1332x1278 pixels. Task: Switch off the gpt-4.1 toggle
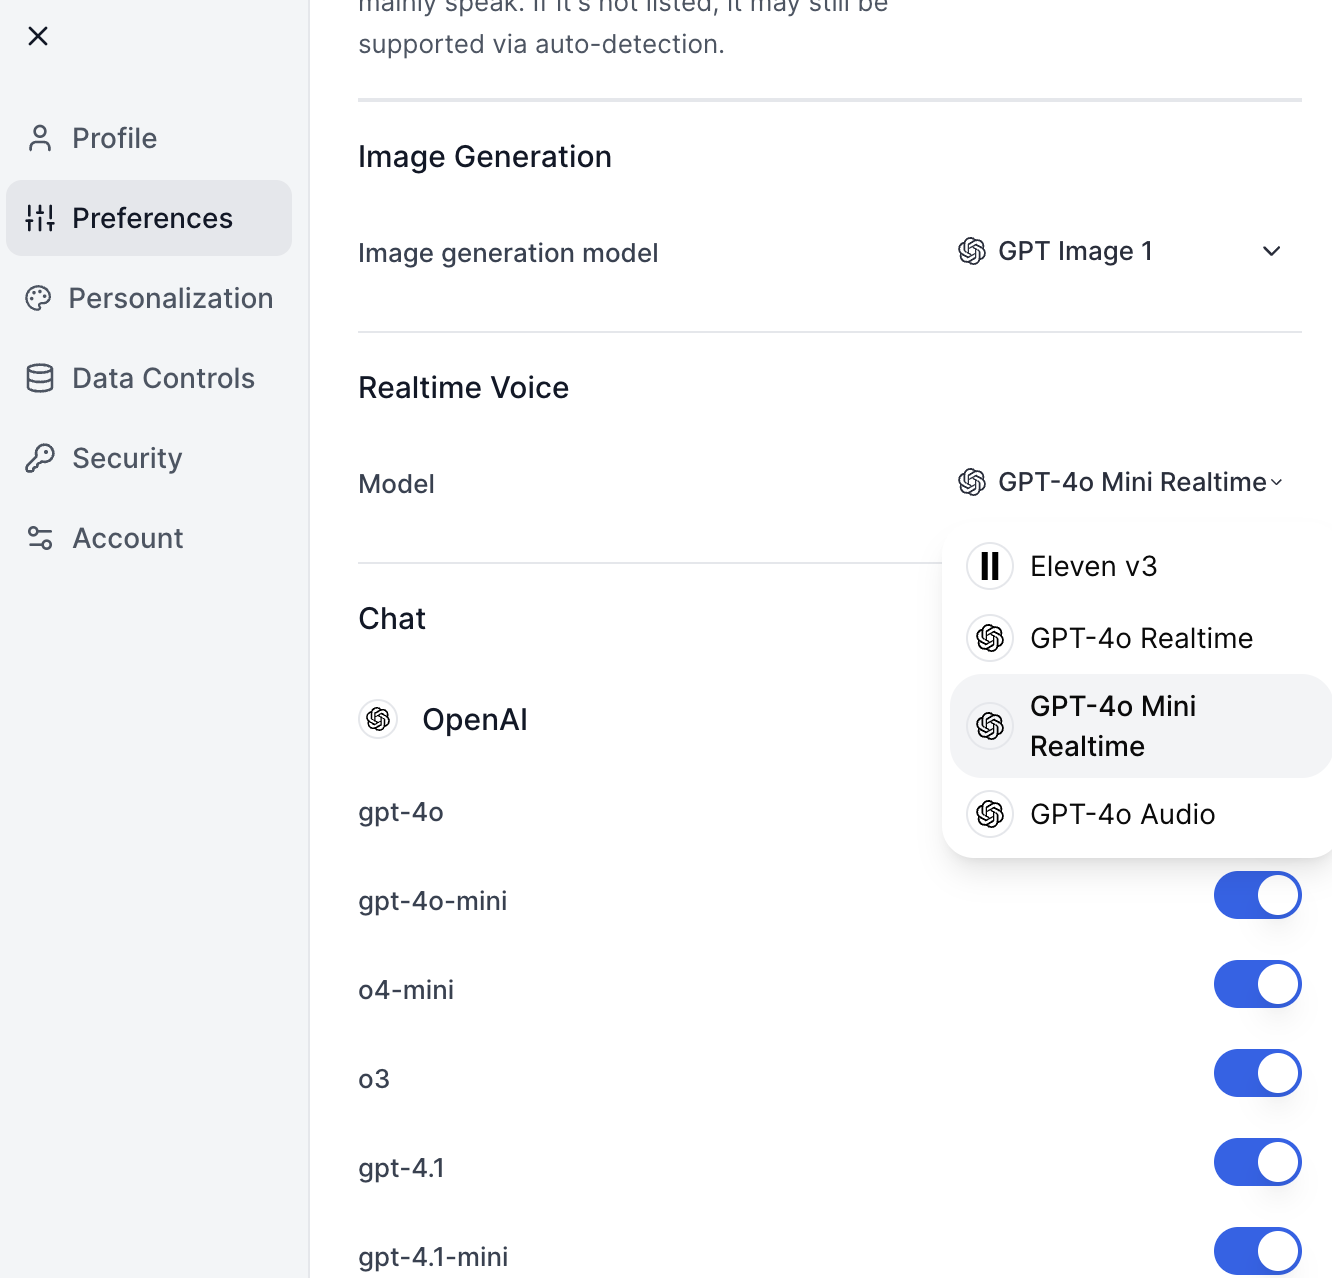click(x=1257, y=1162)
